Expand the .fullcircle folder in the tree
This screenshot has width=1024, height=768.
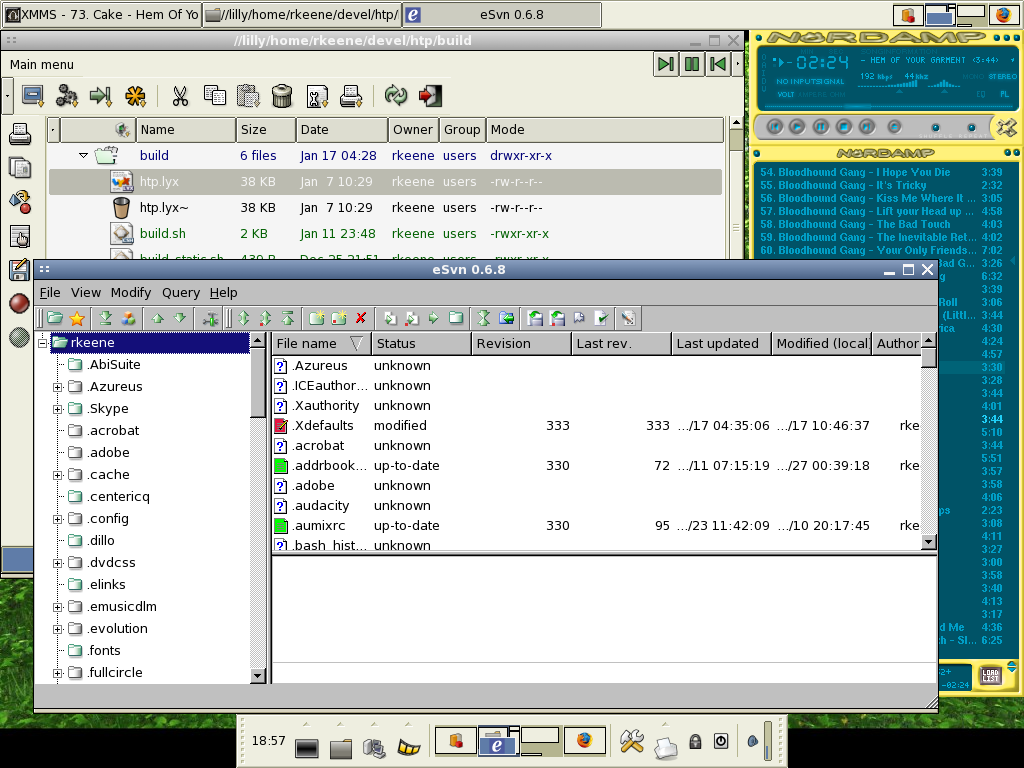[57, 673]
